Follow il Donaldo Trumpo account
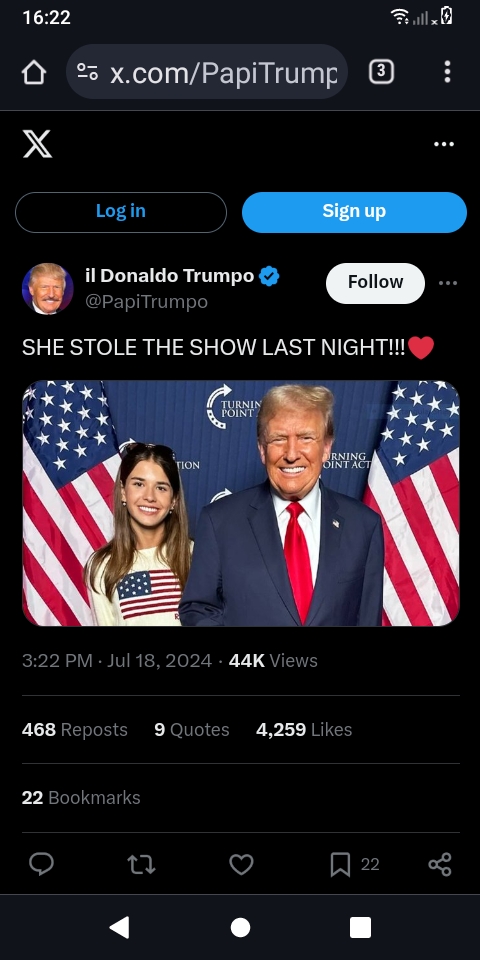 point(375,283)
